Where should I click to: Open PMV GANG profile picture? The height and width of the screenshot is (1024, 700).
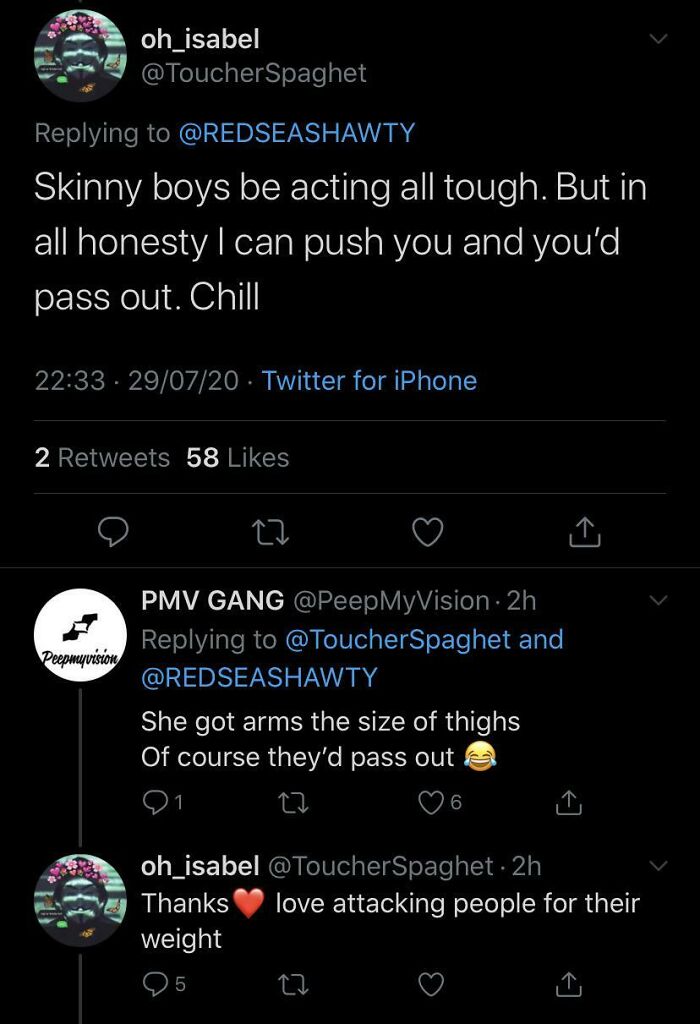[x=80, y=635]
